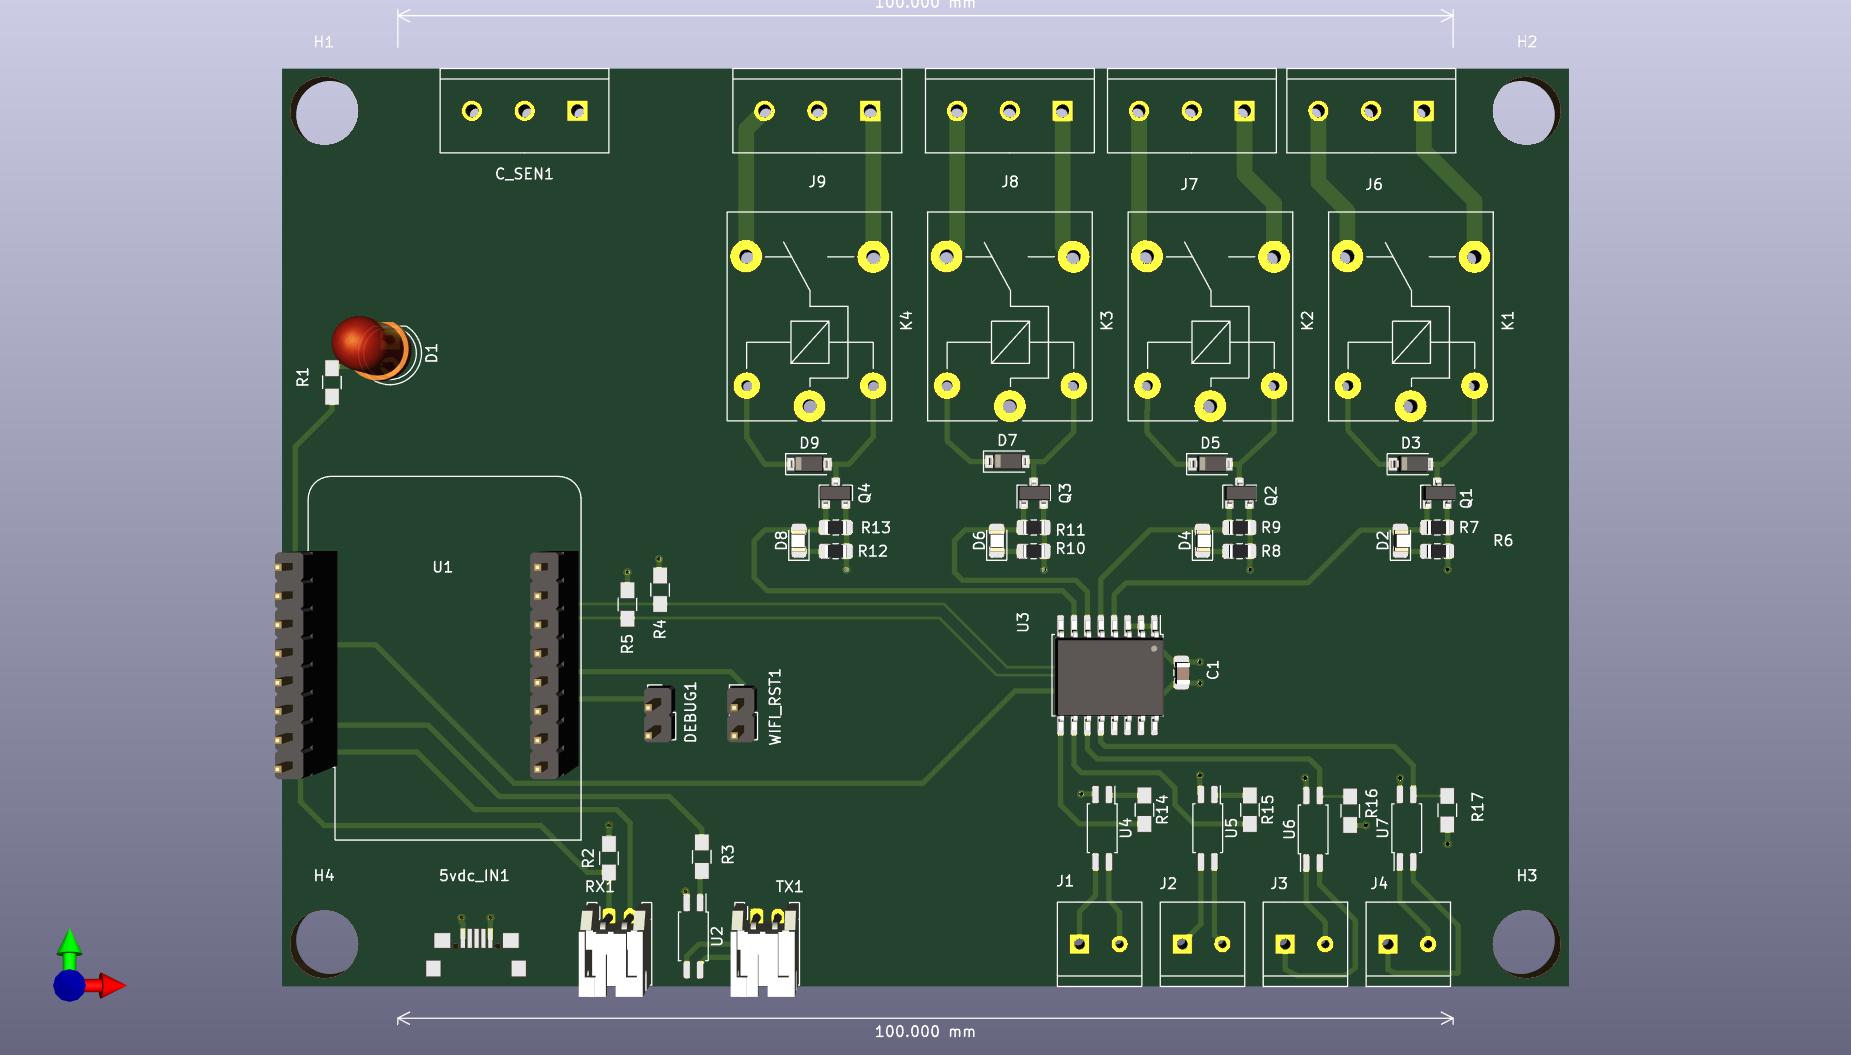This screenshot has height=1055, width=1851.
Task: Click the U3 IC chip body
Action: (x=1106, y=676)
